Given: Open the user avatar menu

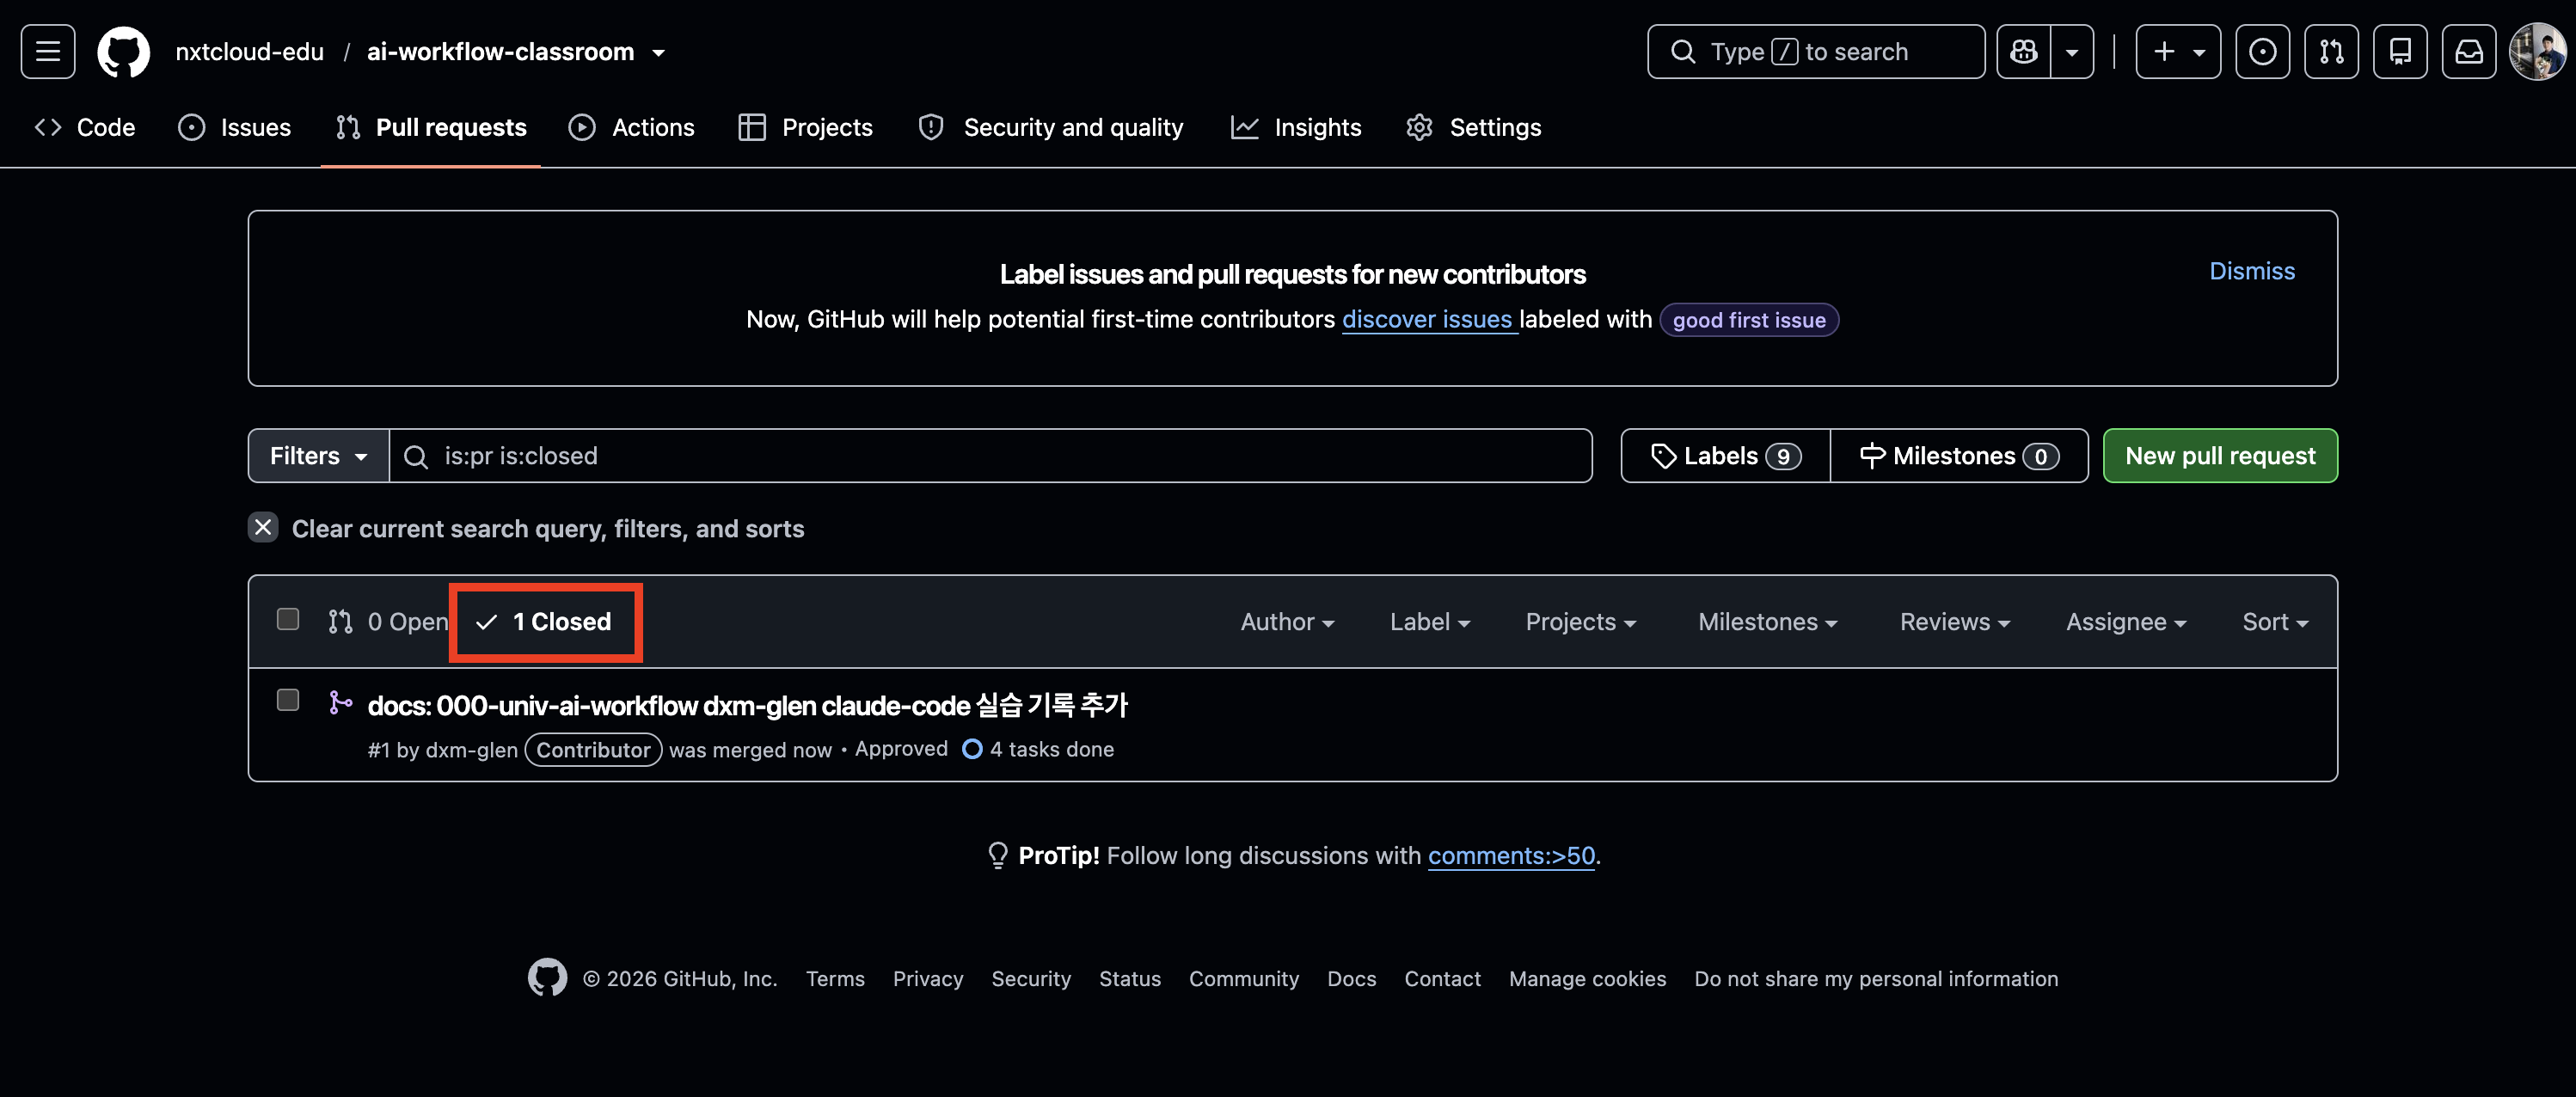Looking at the screenshot, I should (2538, 51).
